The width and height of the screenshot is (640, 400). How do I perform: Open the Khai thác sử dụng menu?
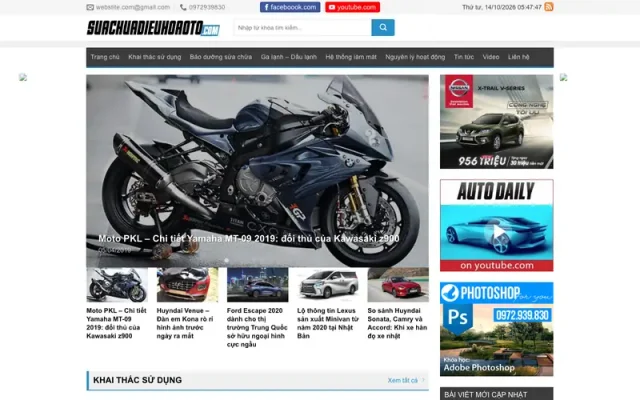click(155, 57)
